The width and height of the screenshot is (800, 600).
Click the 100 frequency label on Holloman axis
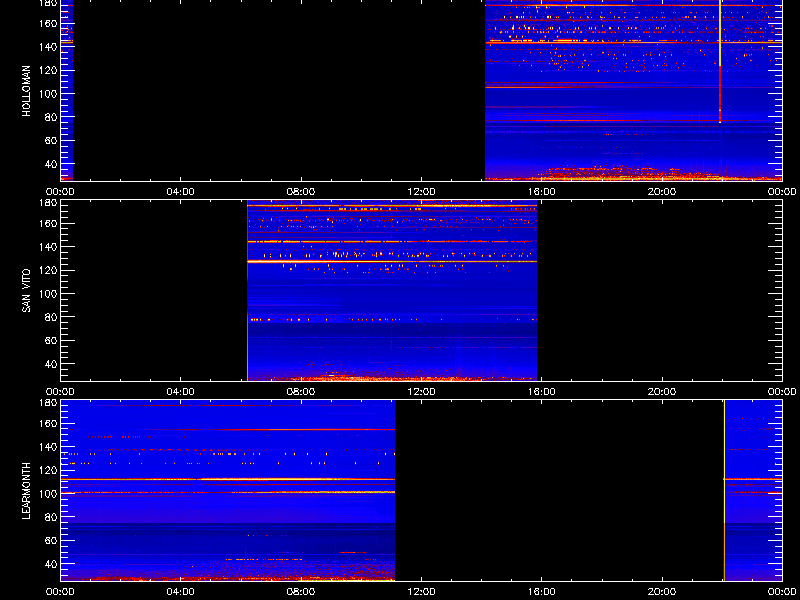[49, 94]
